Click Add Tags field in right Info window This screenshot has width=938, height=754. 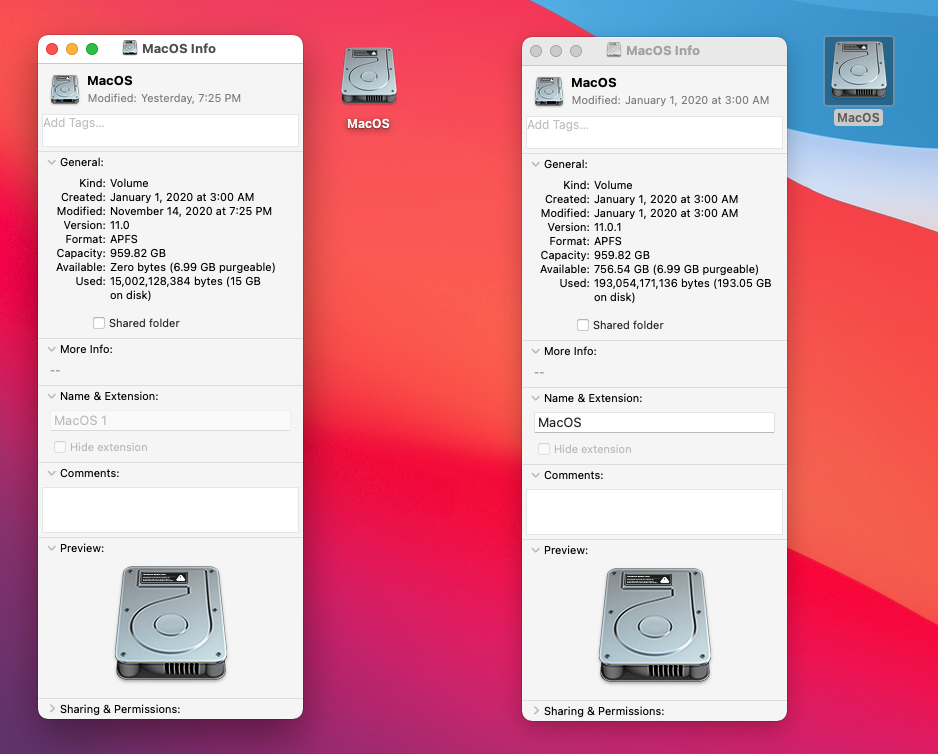click(x=654, y=132)
